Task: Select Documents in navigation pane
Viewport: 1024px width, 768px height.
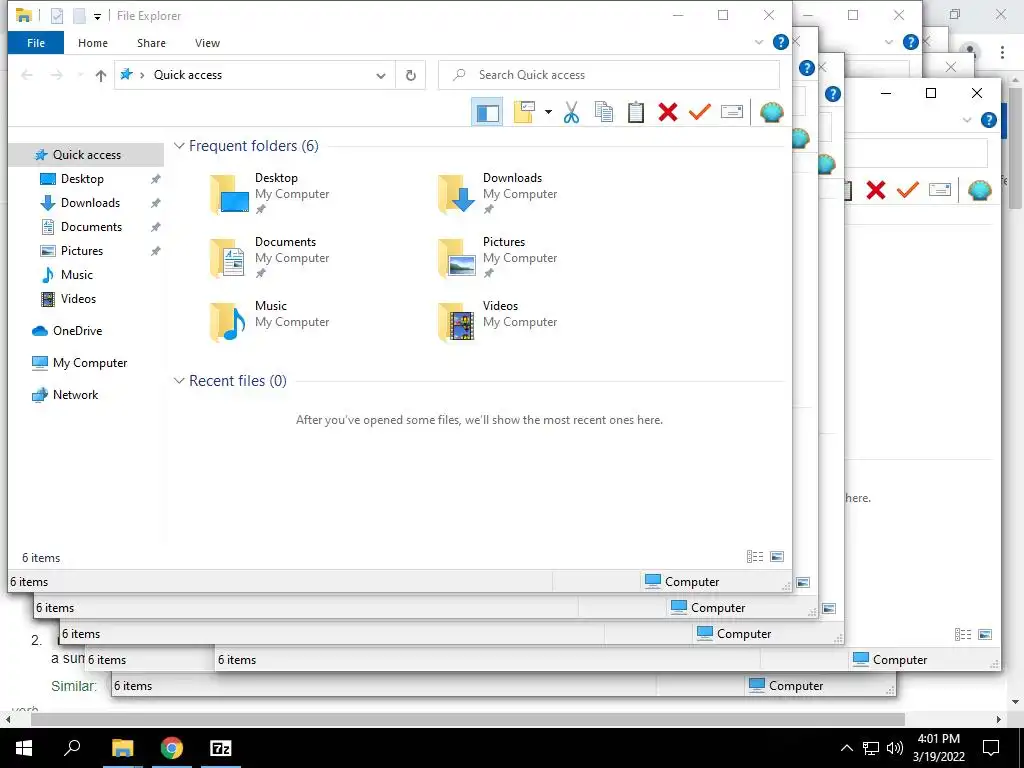Action: pyautogui.click(x=91, y=227)
